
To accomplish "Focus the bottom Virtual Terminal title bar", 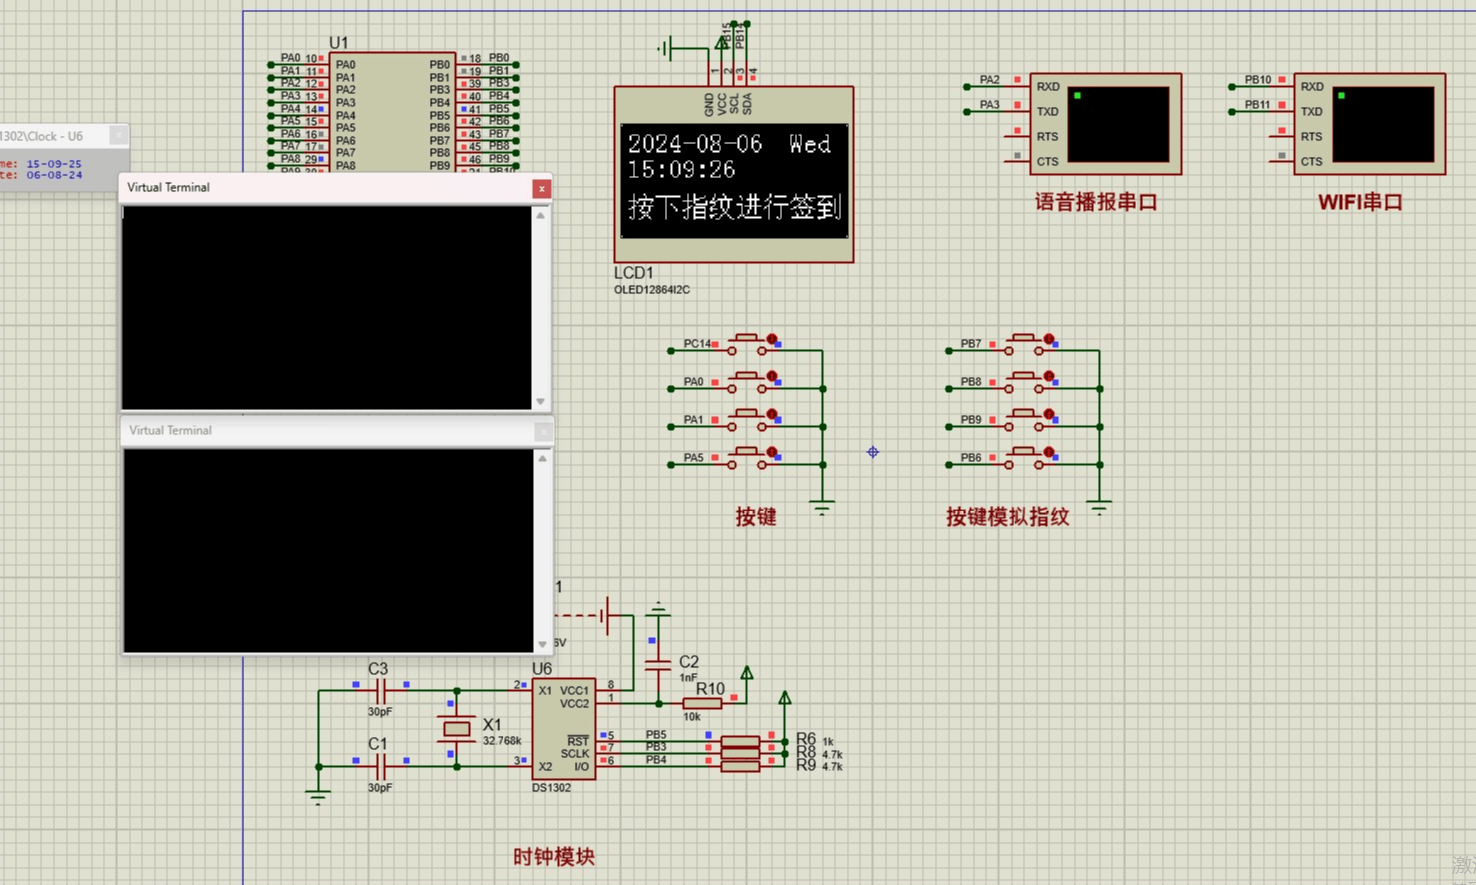I will click(320, 431).
